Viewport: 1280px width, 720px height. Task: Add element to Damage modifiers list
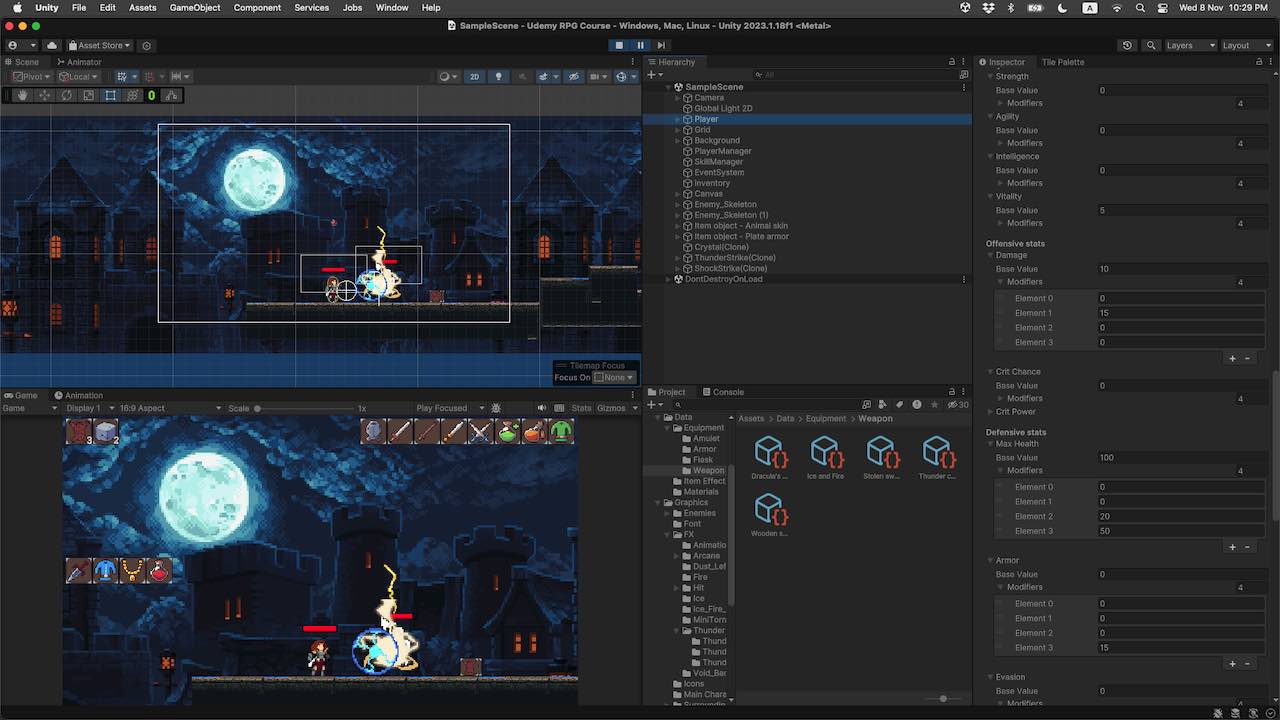coord(1232,359)
